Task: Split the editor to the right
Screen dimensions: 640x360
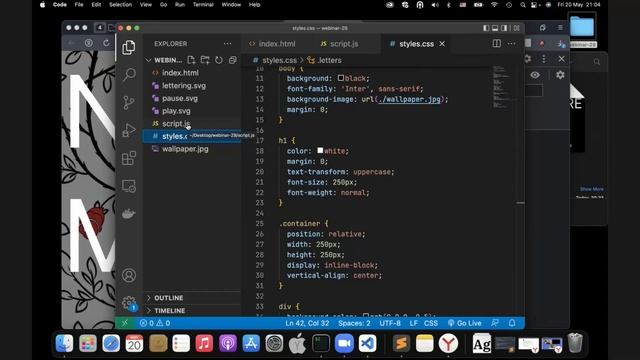Action: point(496,44)
